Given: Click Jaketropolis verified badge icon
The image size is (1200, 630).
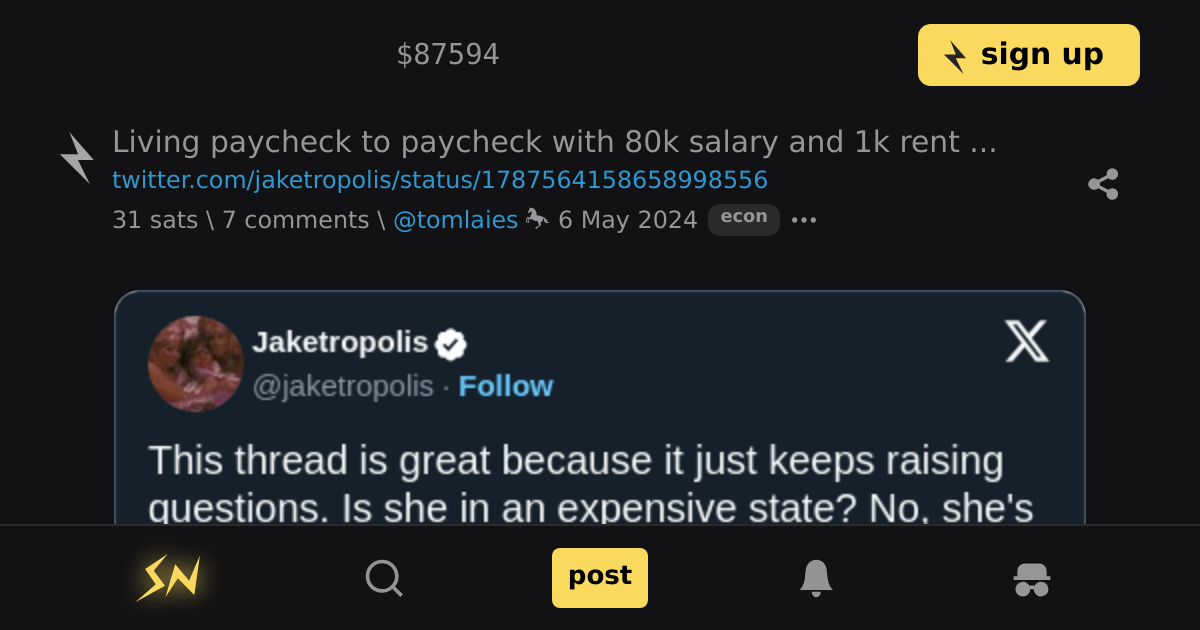Looking at the screenshot, I should click(x=452, y=342).
